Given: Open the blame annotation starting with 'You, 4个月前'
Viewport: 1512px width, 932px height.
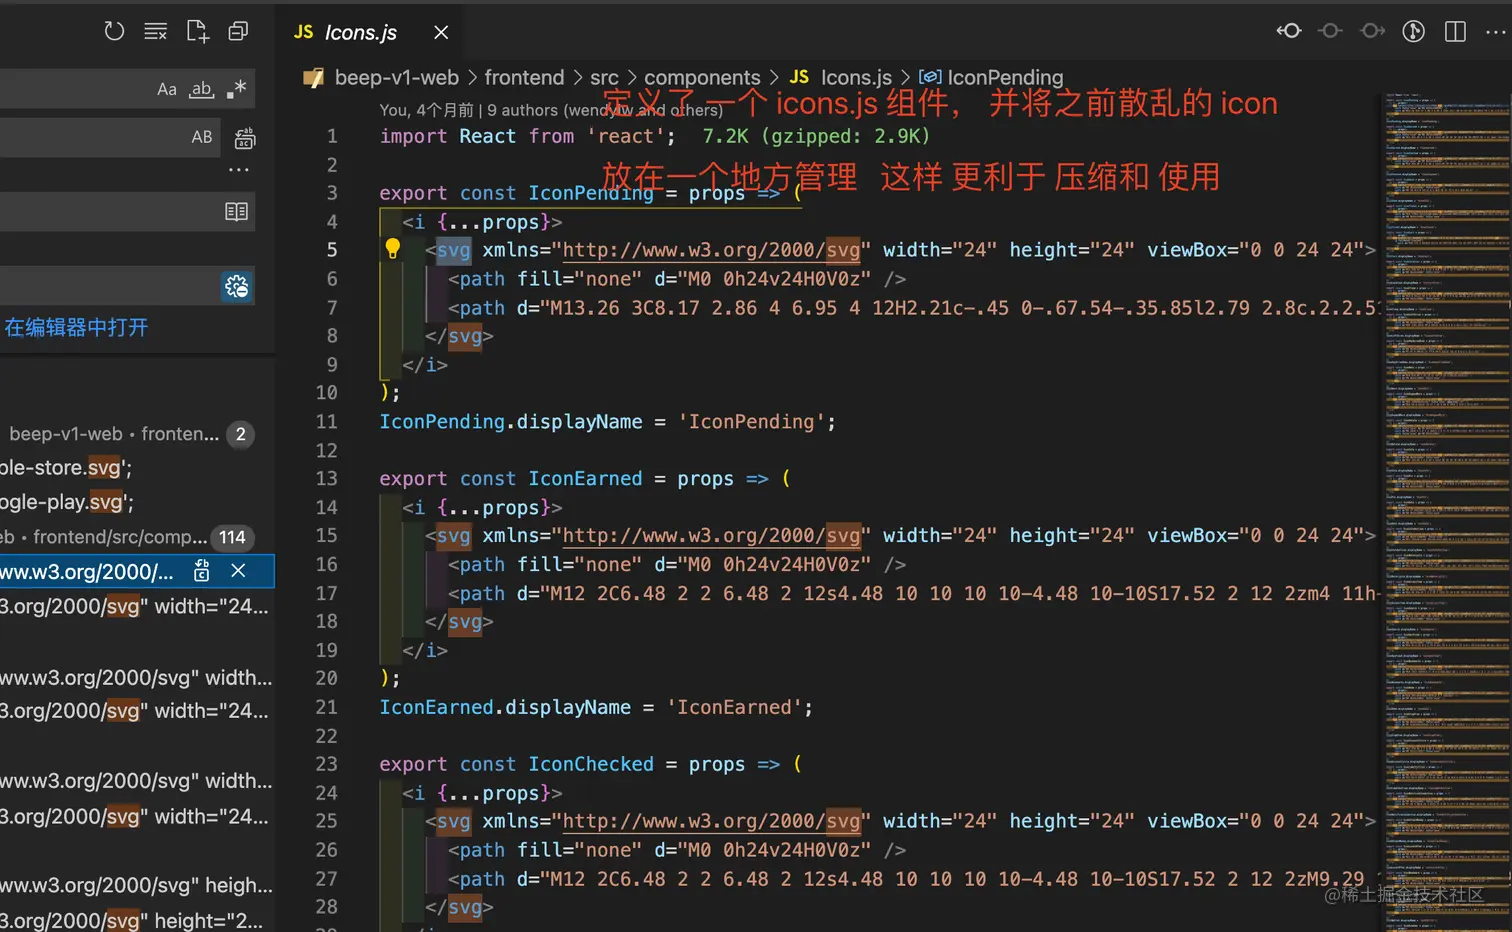Looking at the screenshot, I should pyautogui.click(x=551, y=110).
